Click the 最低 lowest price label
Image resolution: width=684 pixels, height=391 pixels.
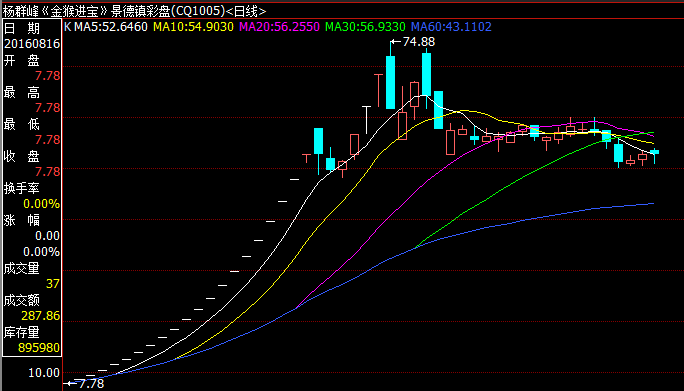pyautogui.click(x=22, y=124)
